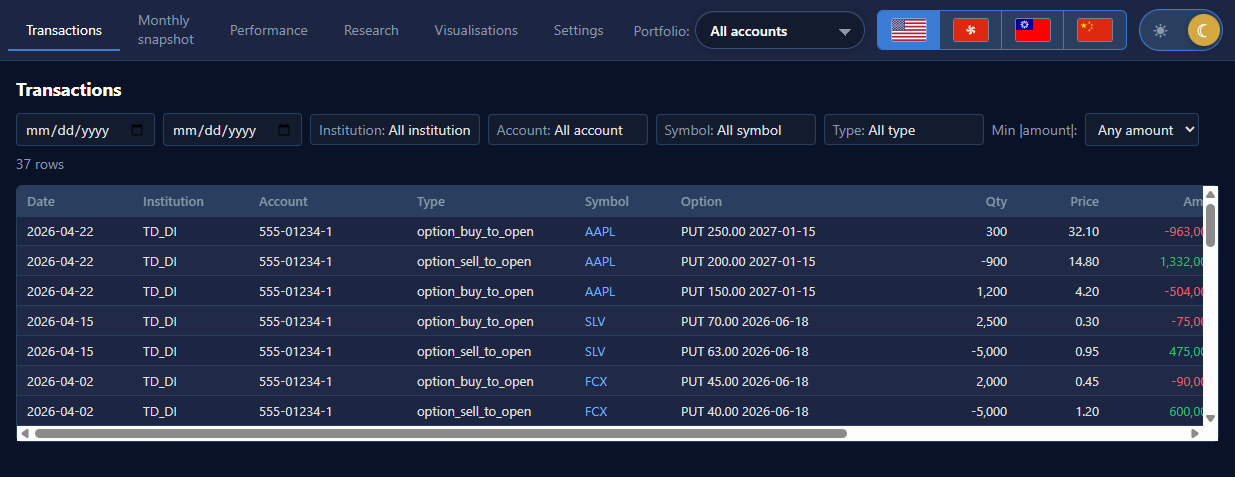Click the PUT 63.00 2026-06-18 option cell
1235x477 pixels.
click(x=744, y=351)
